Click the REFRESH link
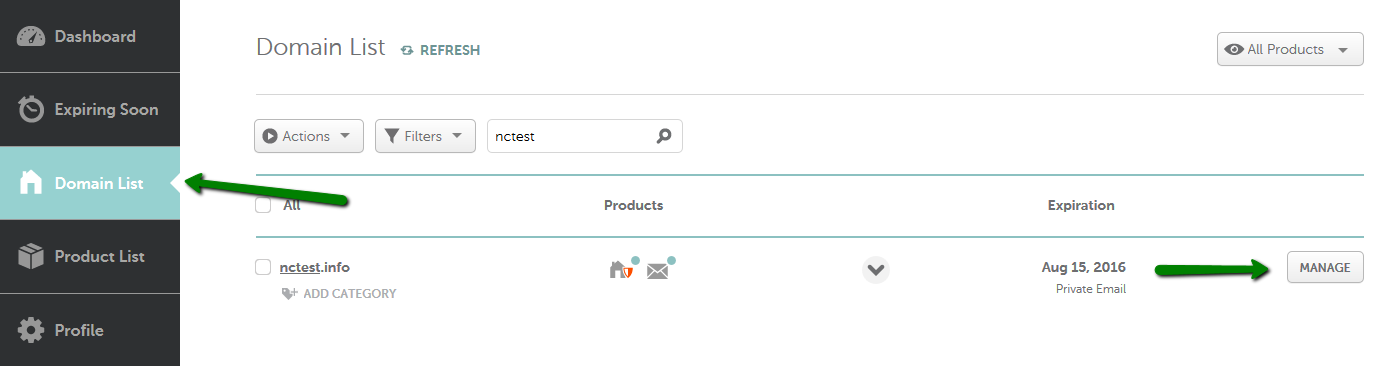 point(440,50)
